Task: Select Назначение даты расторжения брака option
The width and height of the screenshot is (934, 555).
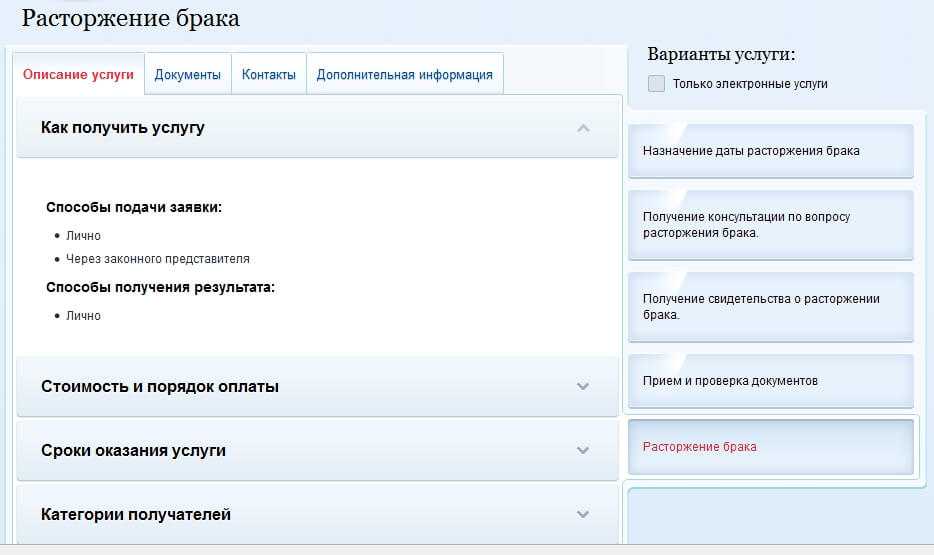Action: pos(771,151)
